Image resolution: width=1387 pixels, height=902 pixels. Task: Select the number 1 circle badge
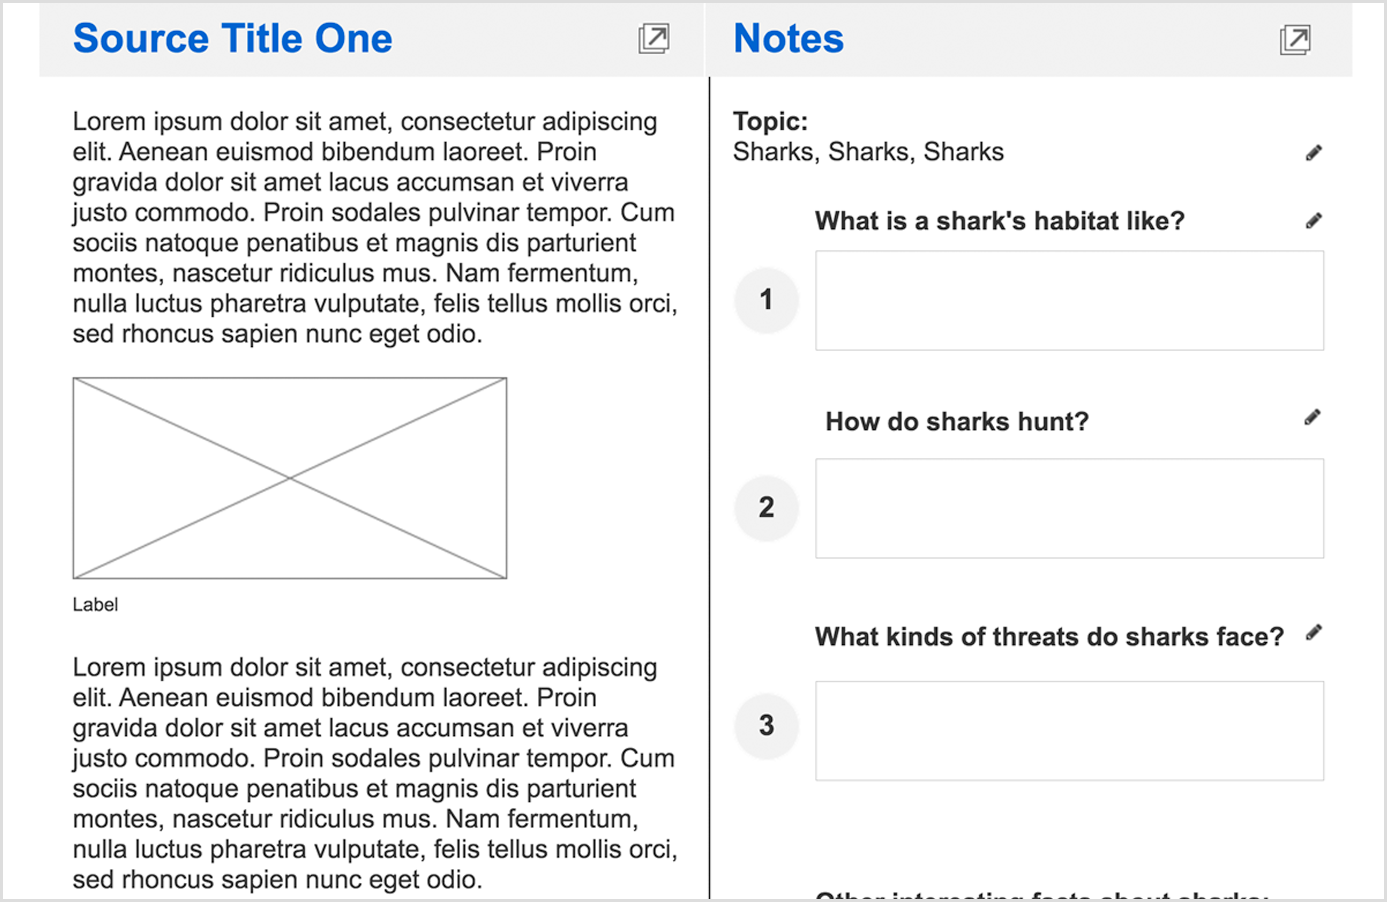pos(766,300)
